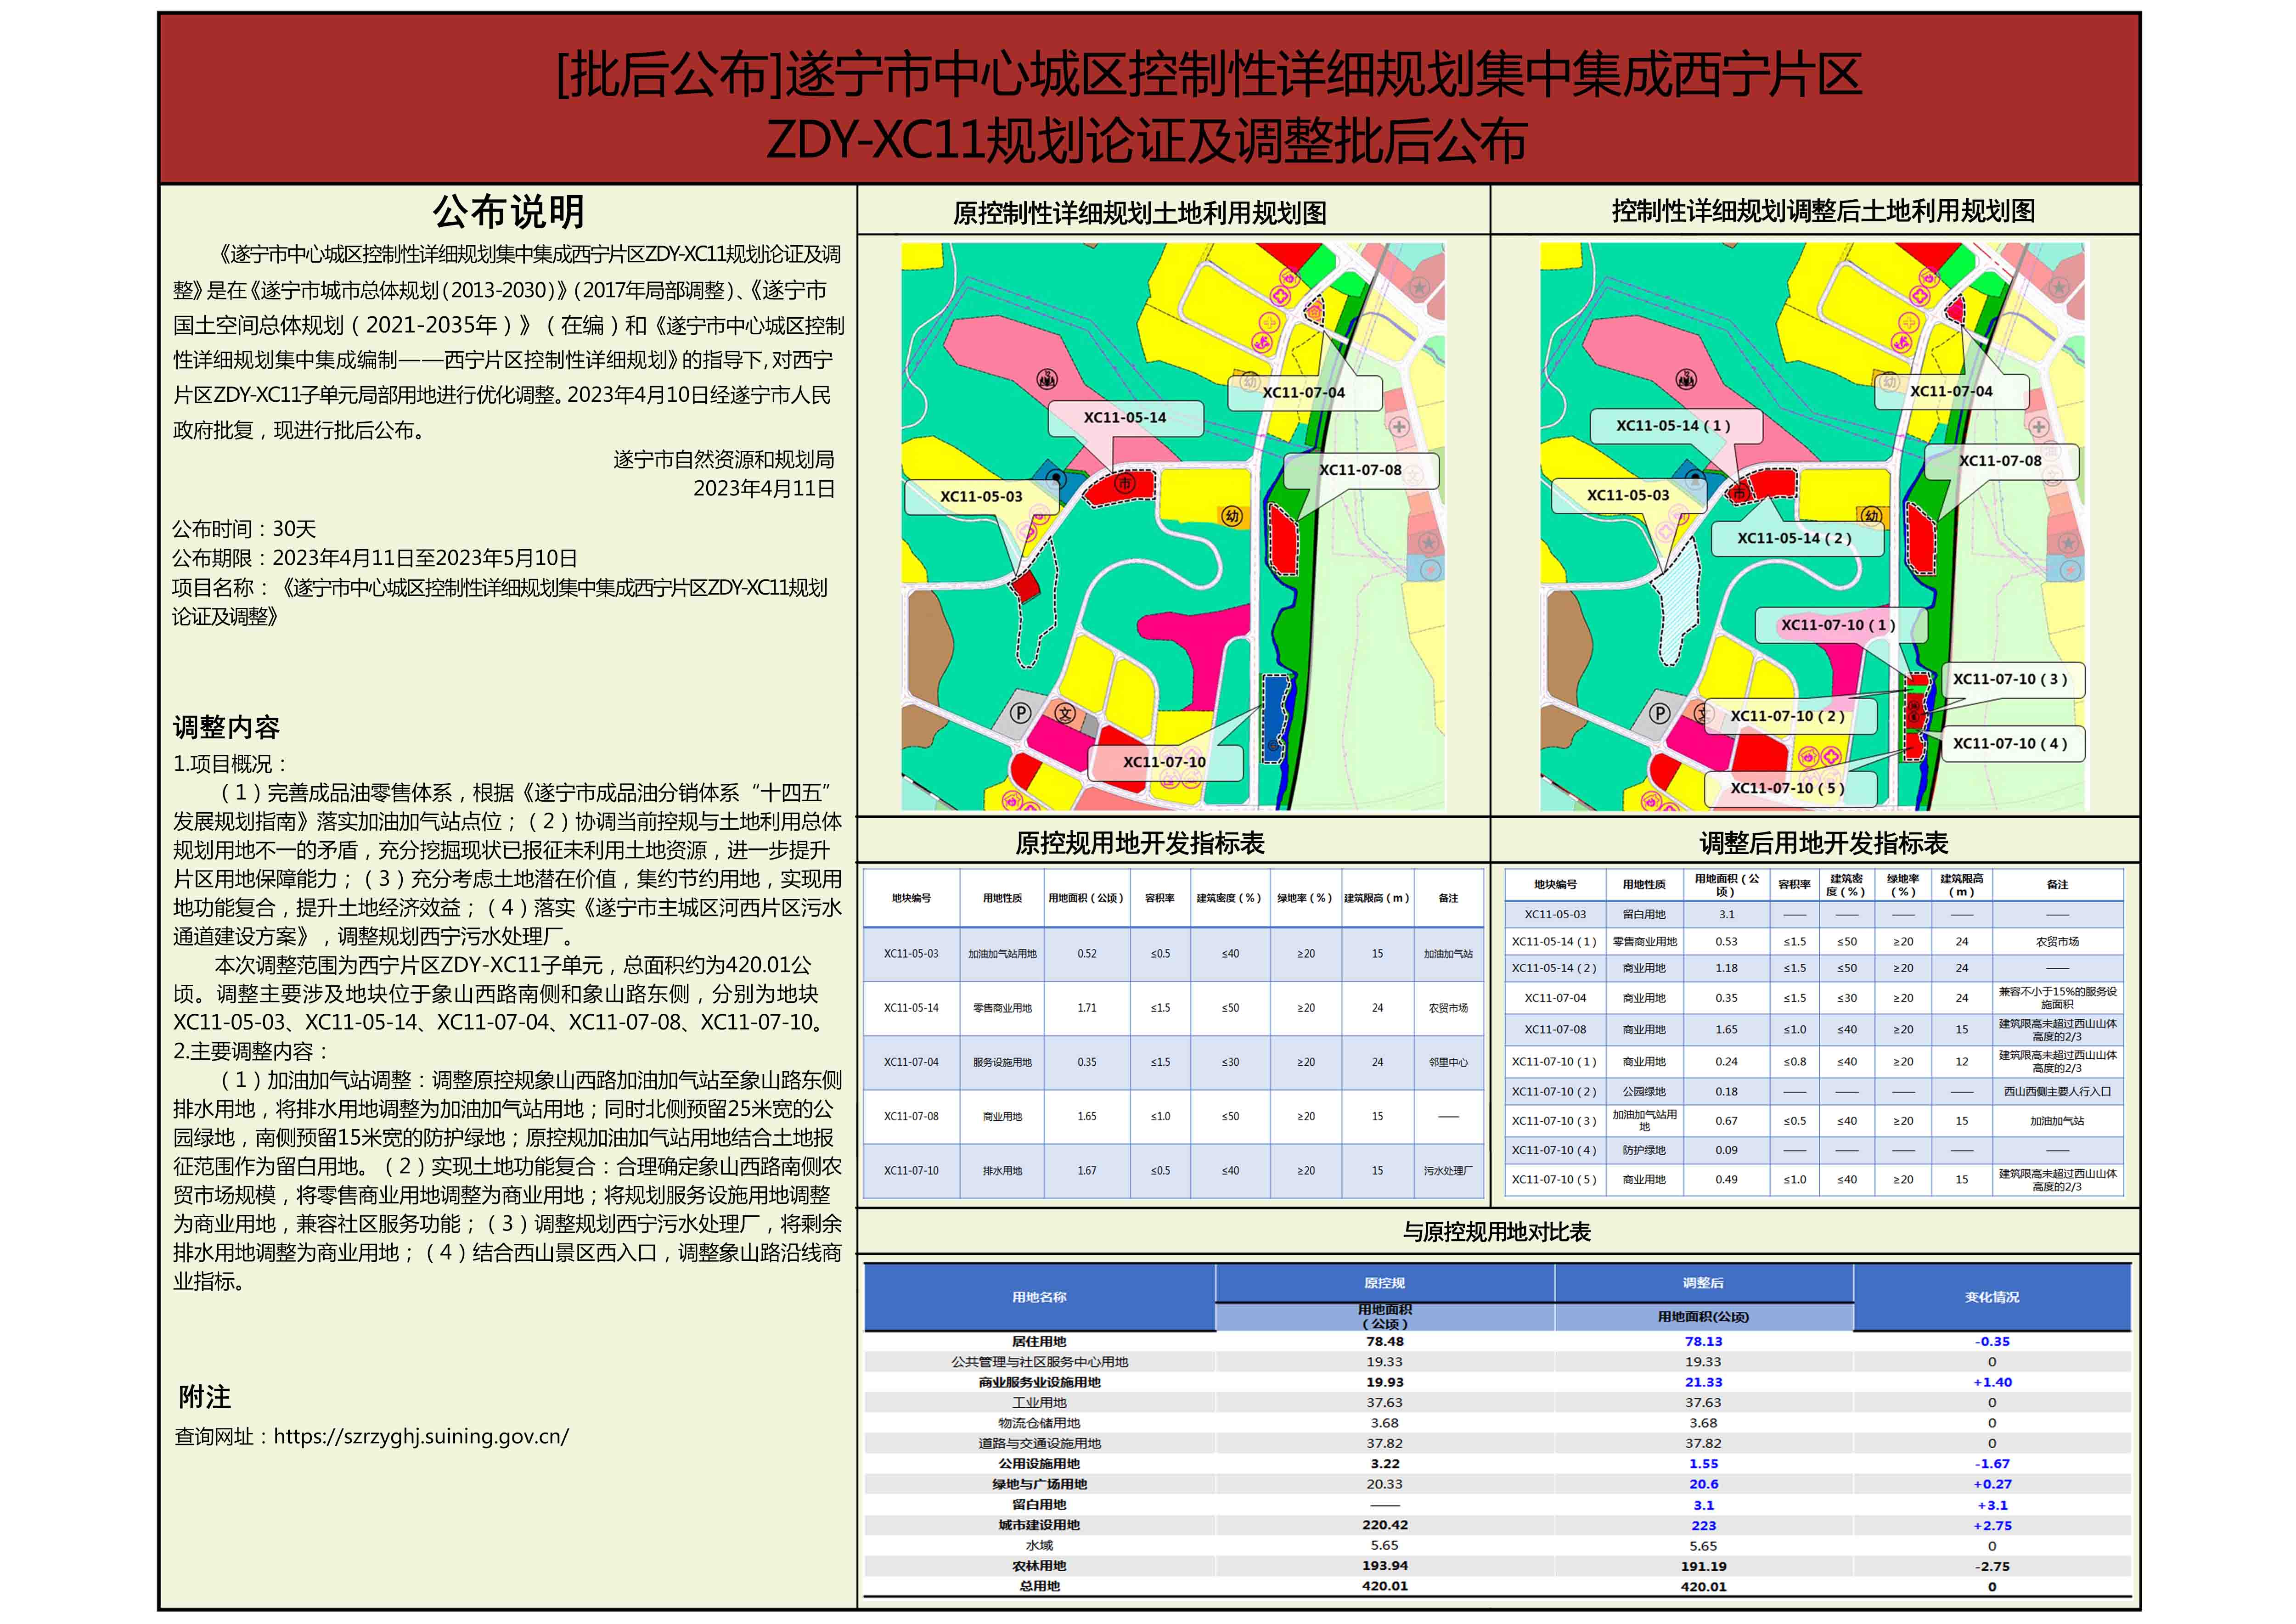Click the 原控规 column header in comparison table

pyautogui.click(x=1384, y=1282)
